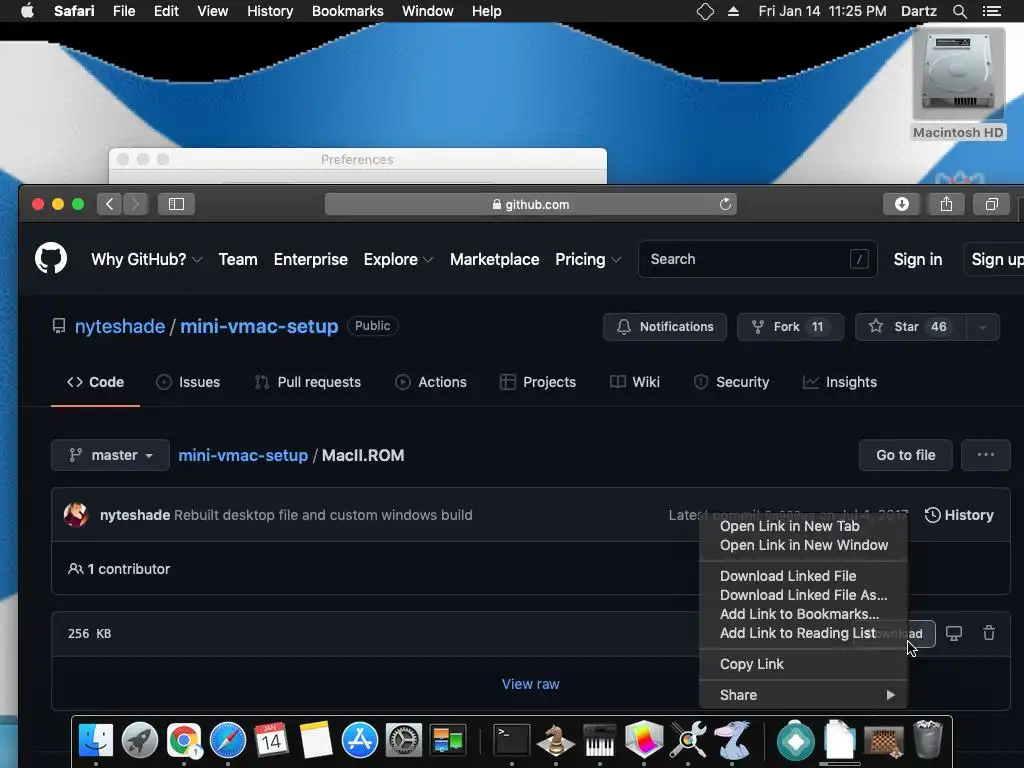Viewport: 1024px width, 768px height.
Task: Click Safari's forward arrow button
Action: [136, 204]
